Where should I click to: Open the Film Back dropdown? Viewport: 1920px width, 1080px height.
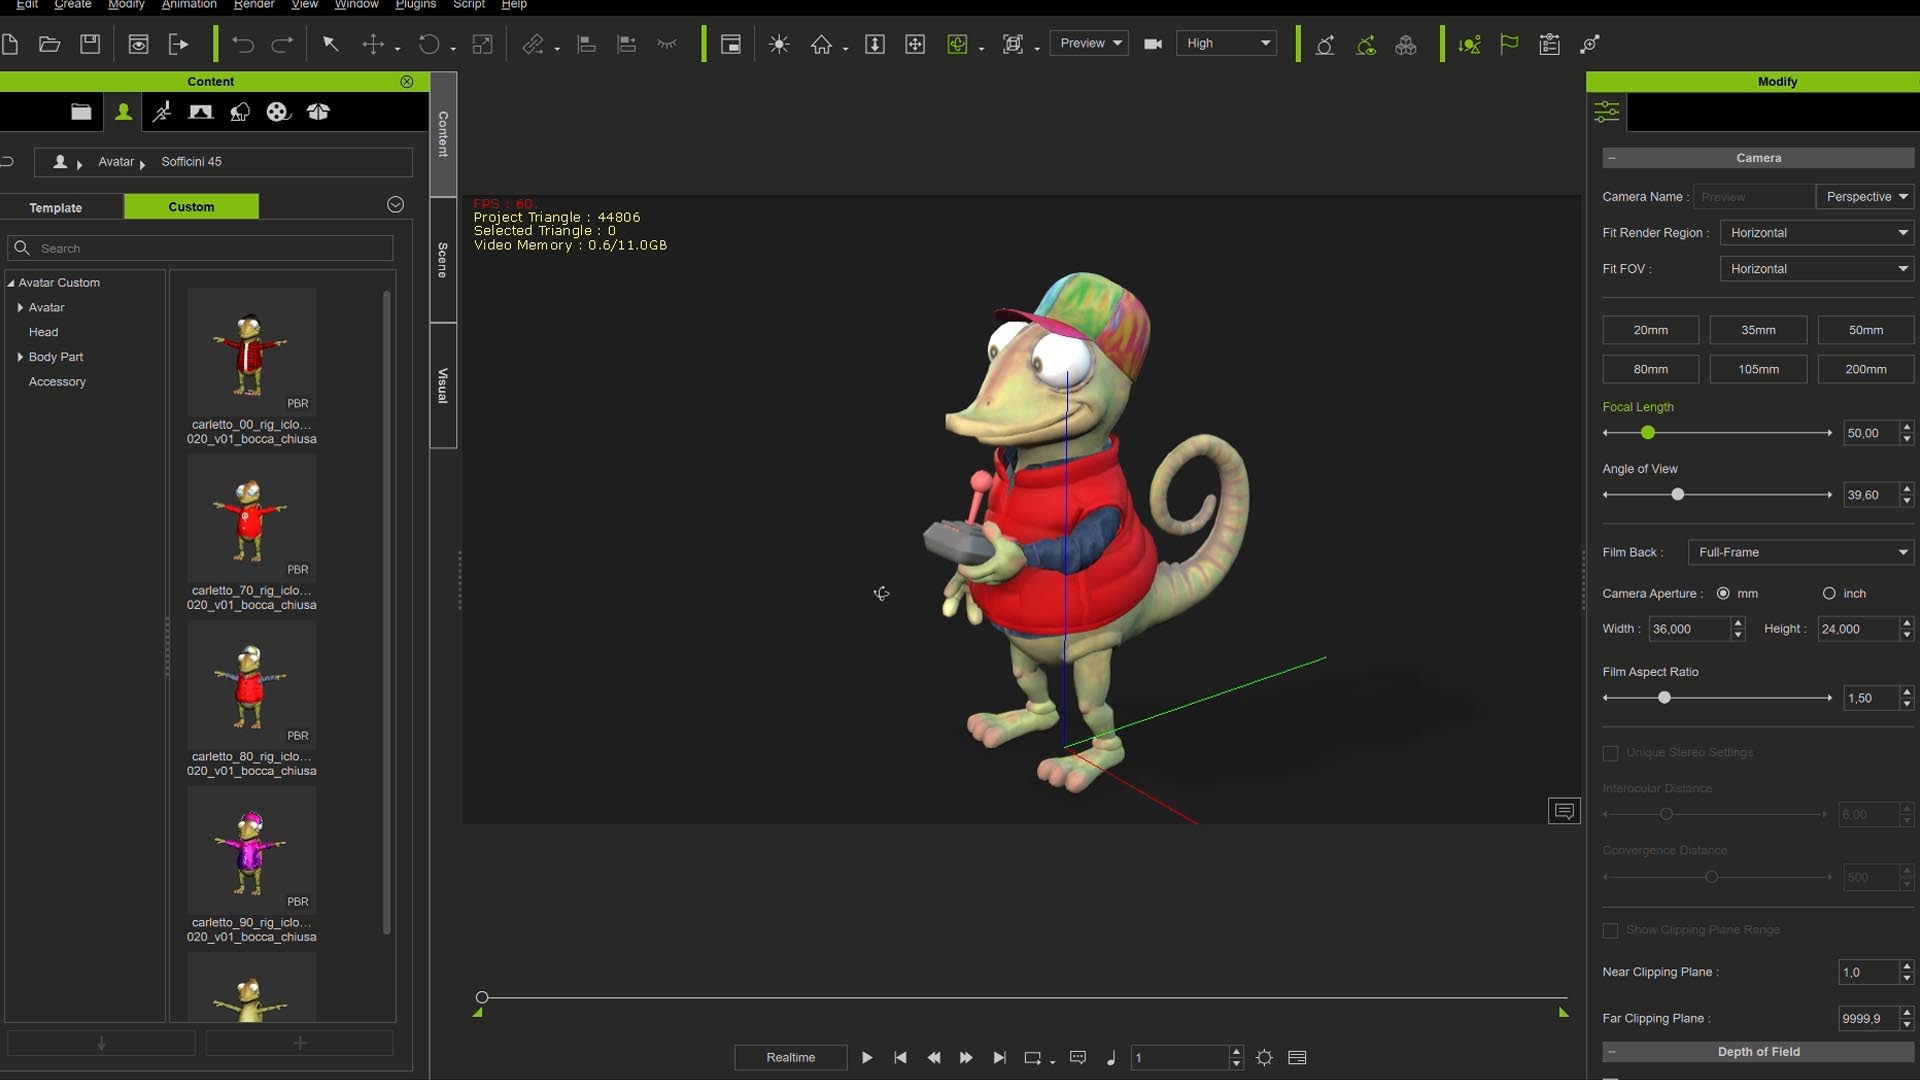1801,552
